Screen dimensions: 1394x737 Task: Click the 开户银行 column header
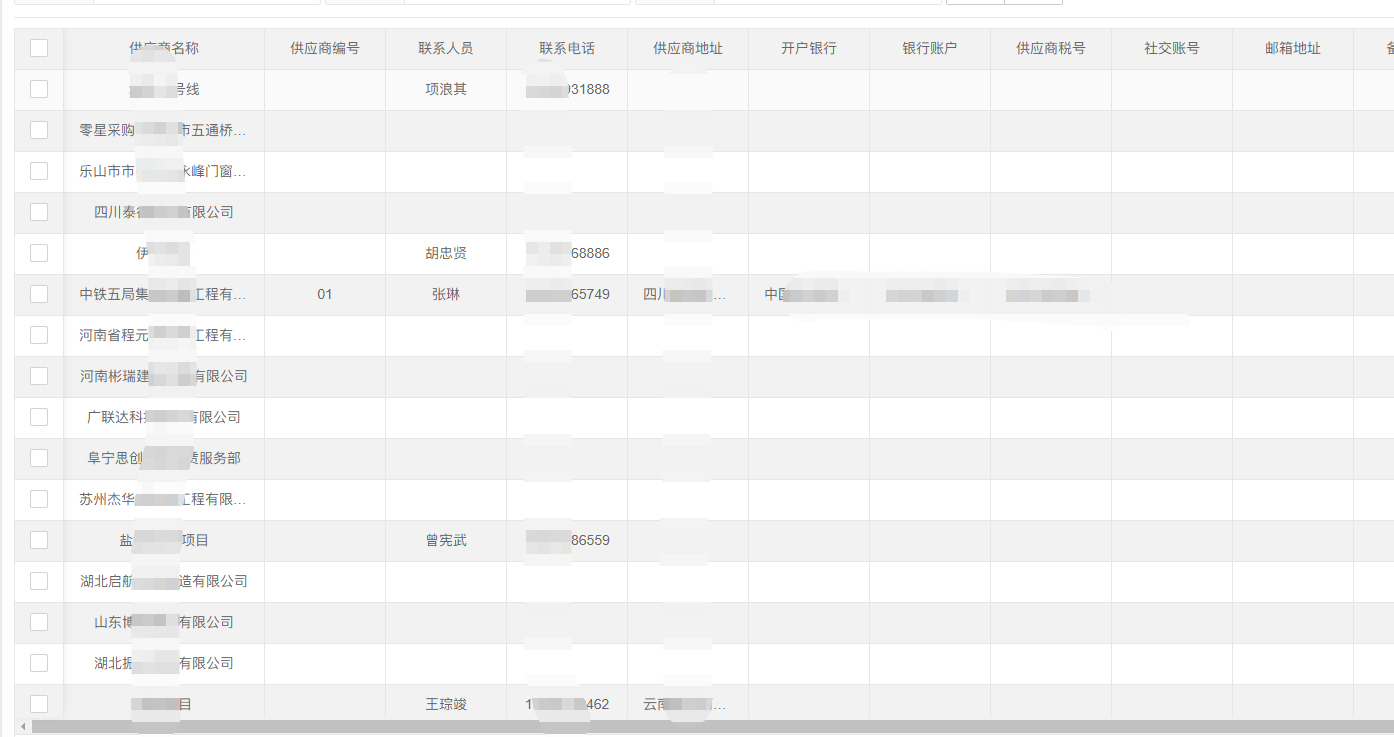809,47
